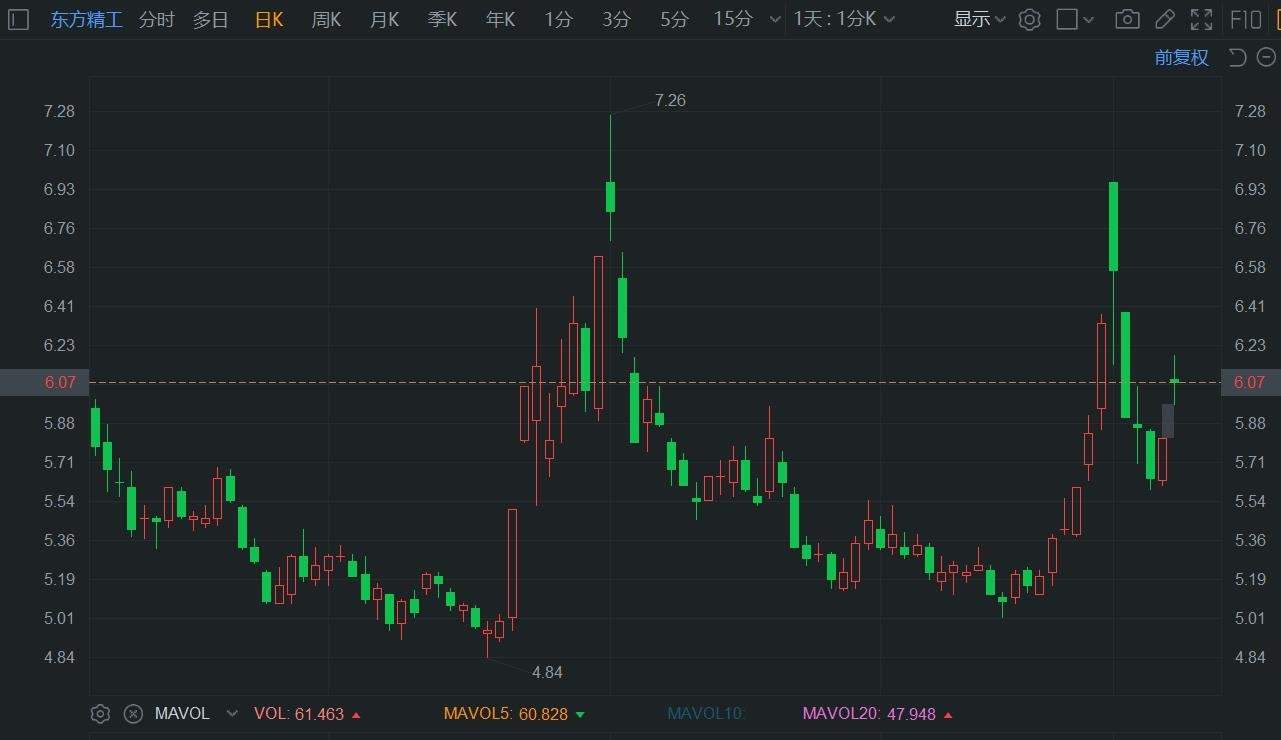Click the panel toggle icon left of 东方精工
The image size is (1281, 740).
point(19,19)
